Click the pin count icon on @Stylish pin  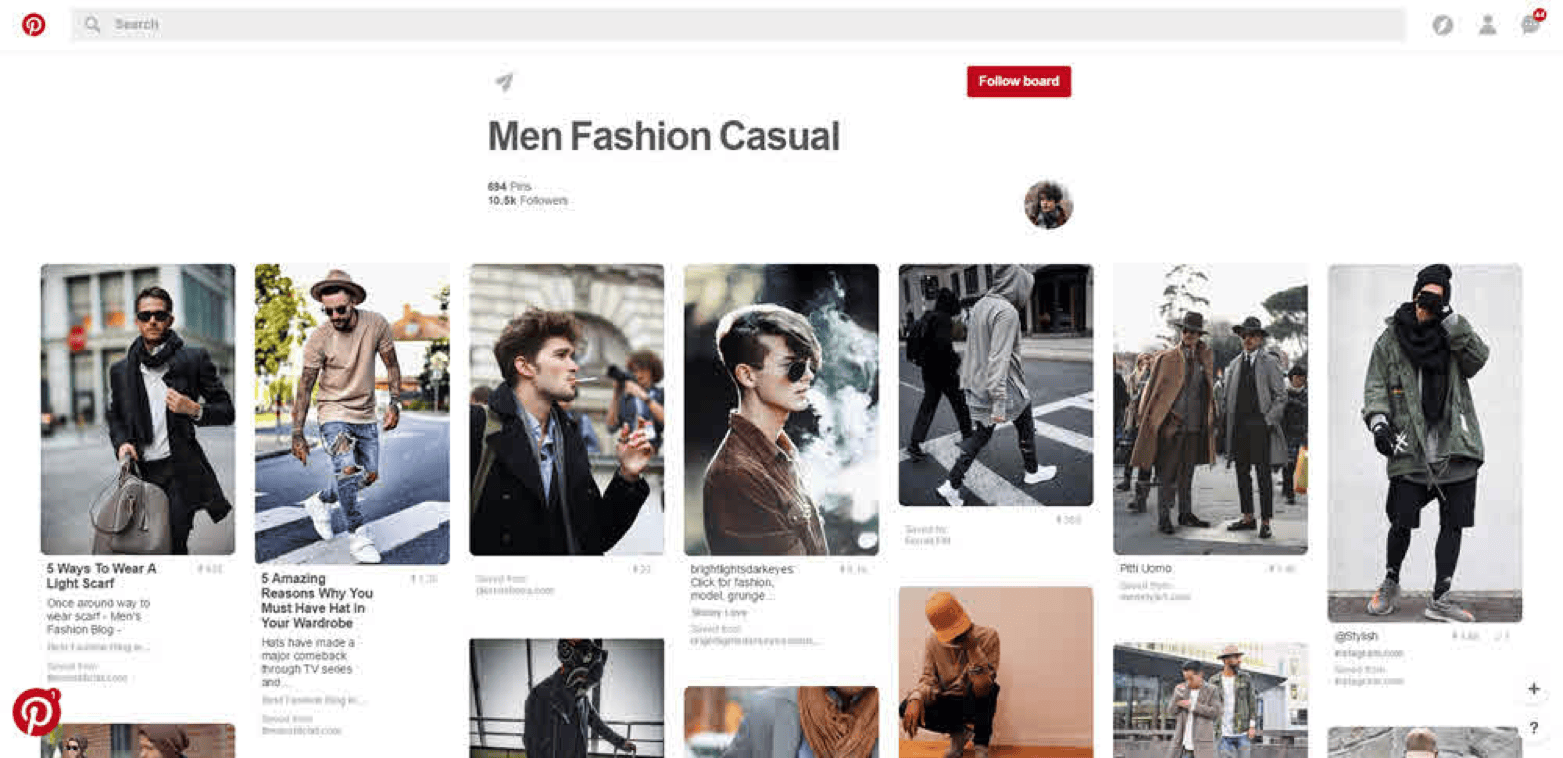pos(1454,636)
